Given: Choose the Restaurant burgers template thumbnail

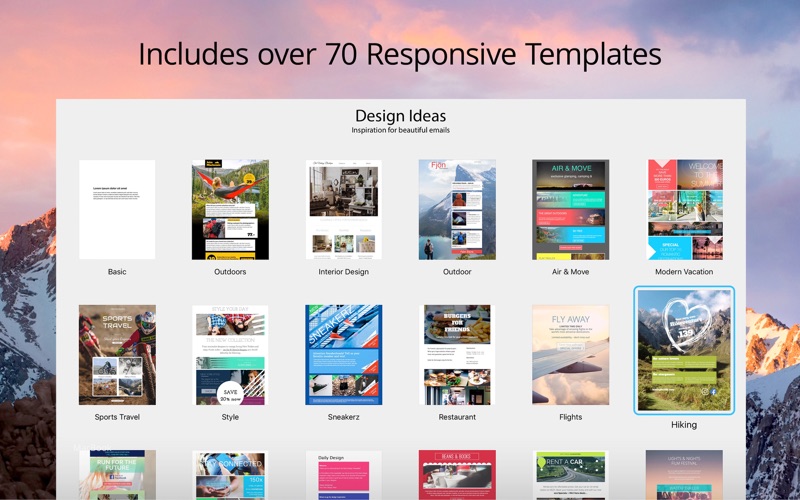Looking at the screenshot, I should [x=457, y=355].
